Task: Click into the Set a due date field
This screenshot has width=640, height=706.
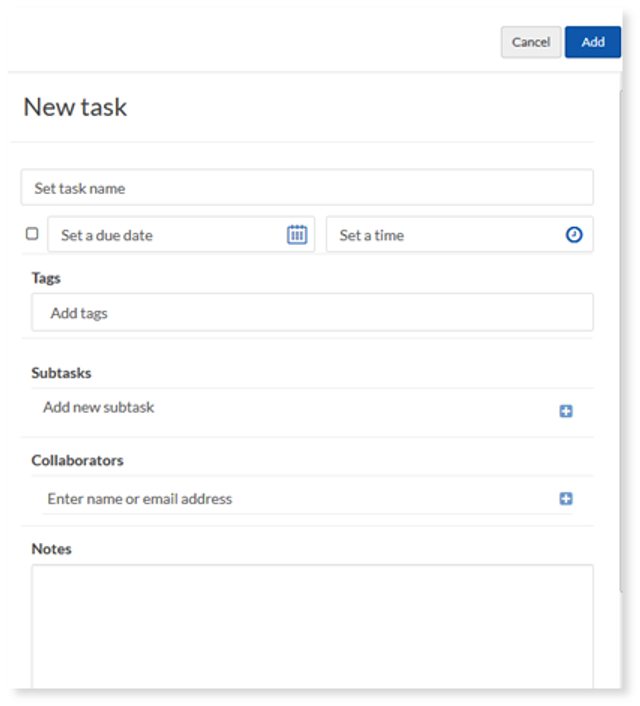Action: click(181, 234)
